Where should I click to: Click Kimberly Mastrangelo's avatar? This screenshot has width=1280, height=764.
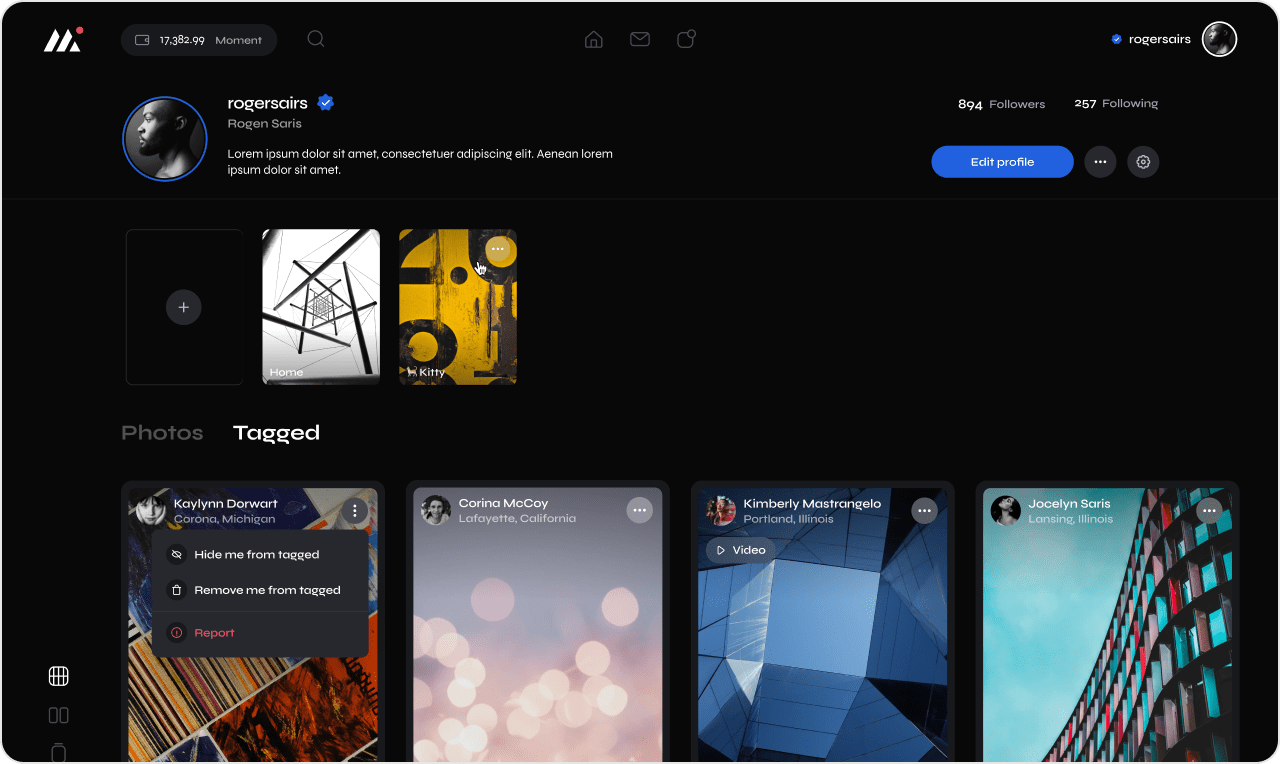(721, 510)
